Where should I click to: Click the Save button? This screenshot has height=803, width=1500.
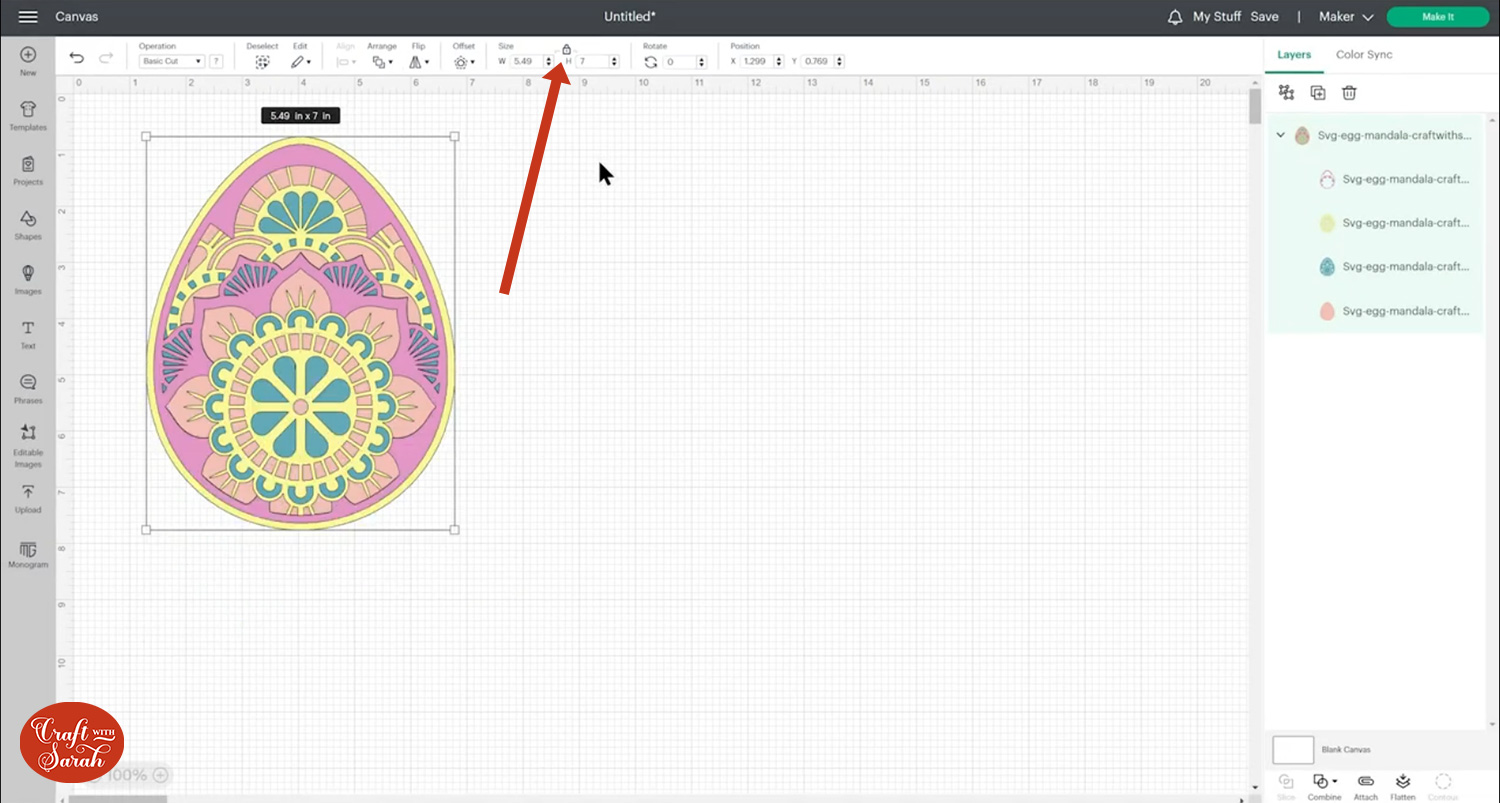tap(1264, 17)
